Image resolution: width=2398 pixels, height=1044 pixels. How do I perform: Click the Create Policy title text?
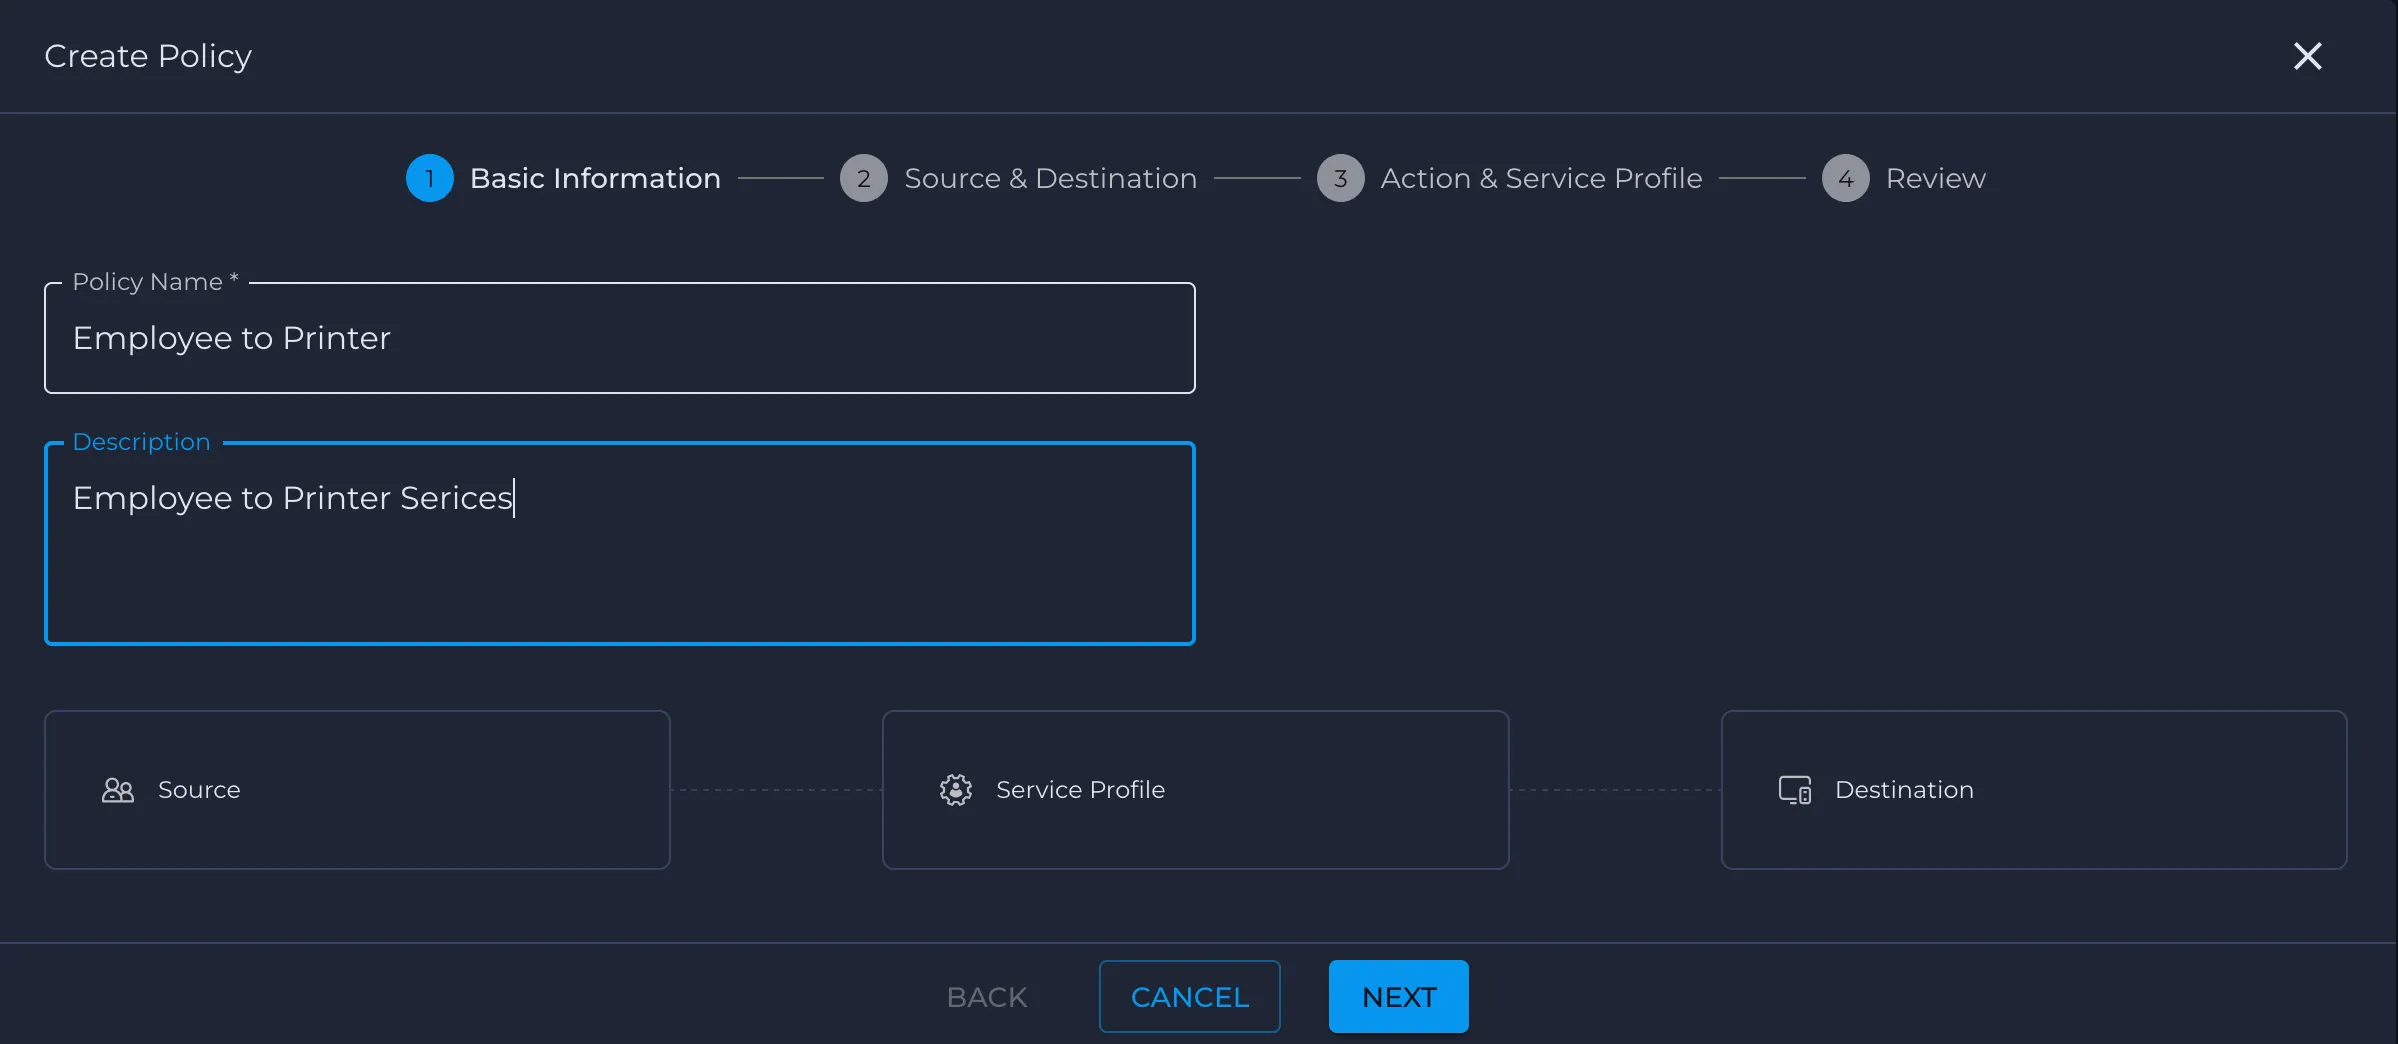pos(148,56)
